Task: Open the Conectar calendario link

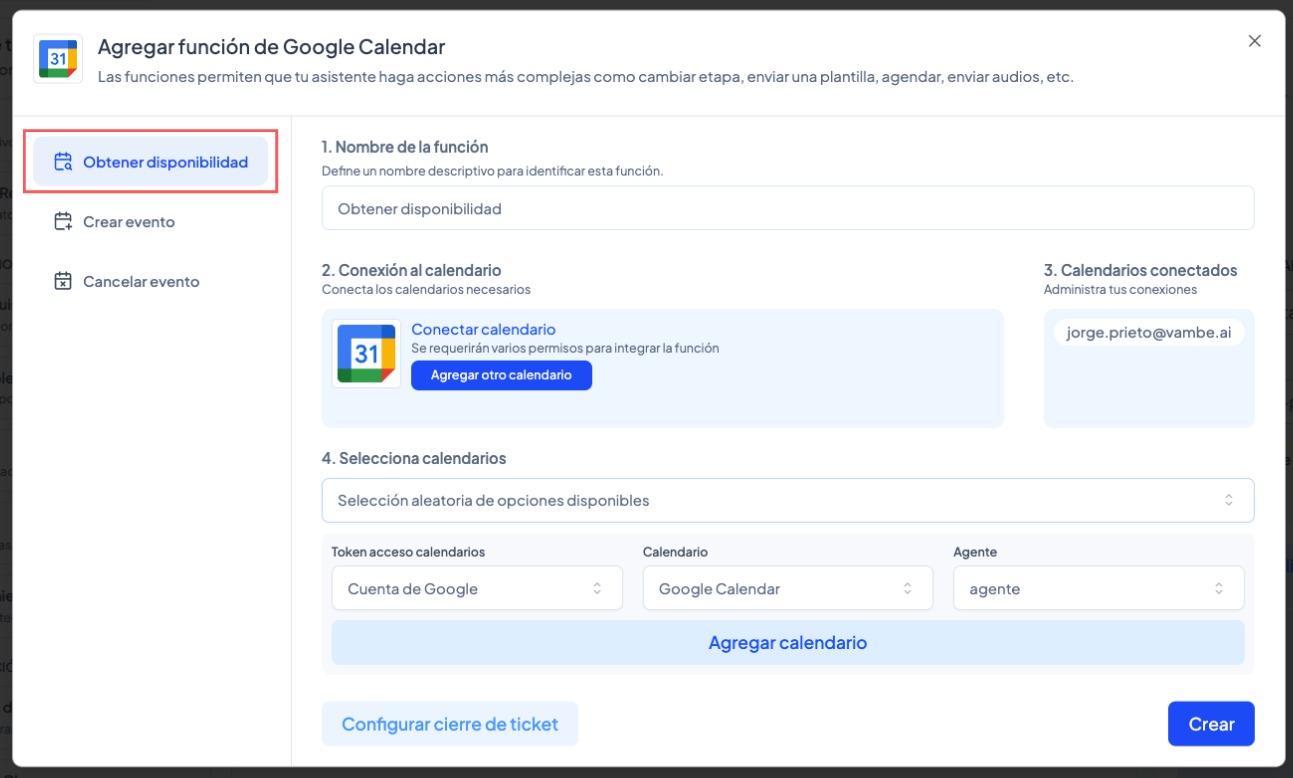Action: pyautogui.click(x=483, y=329)
